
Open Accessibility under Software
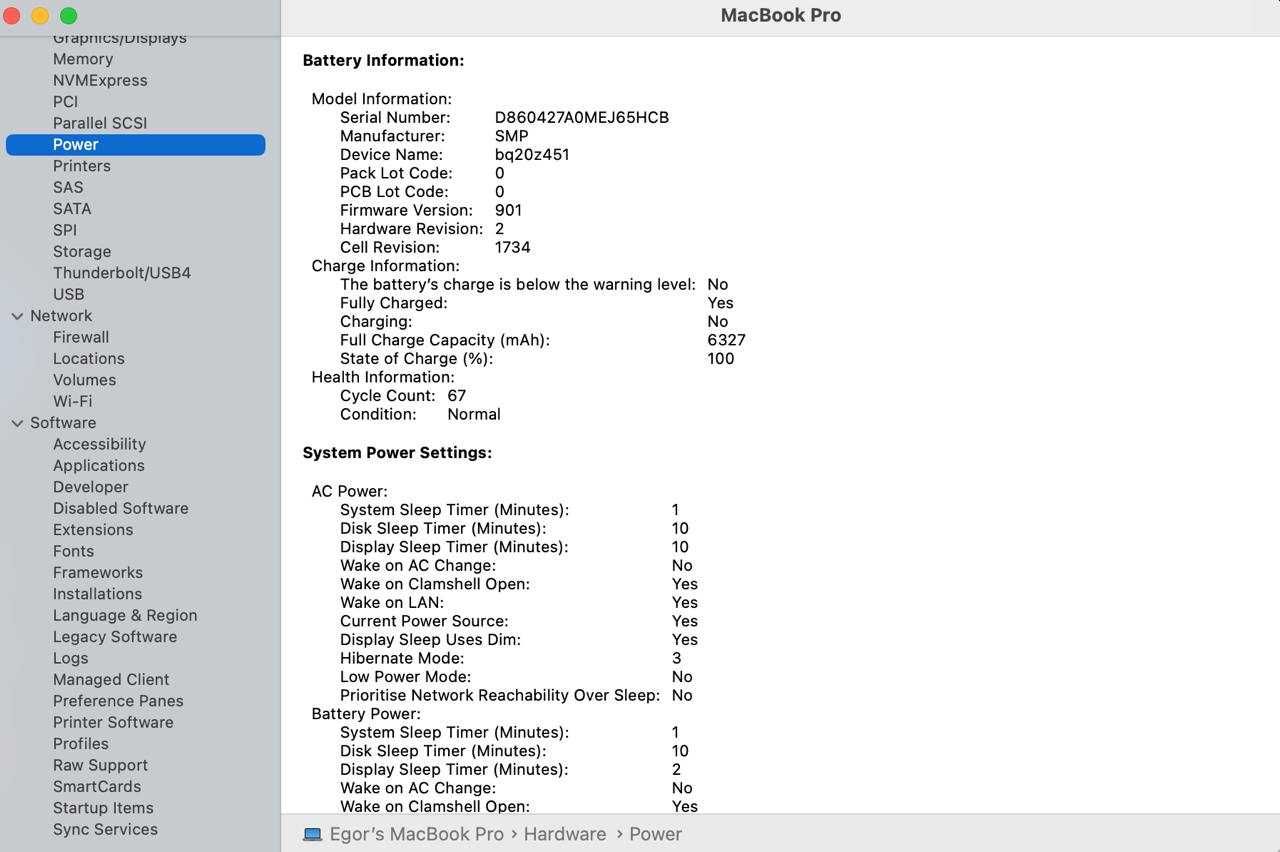(99, 444)
